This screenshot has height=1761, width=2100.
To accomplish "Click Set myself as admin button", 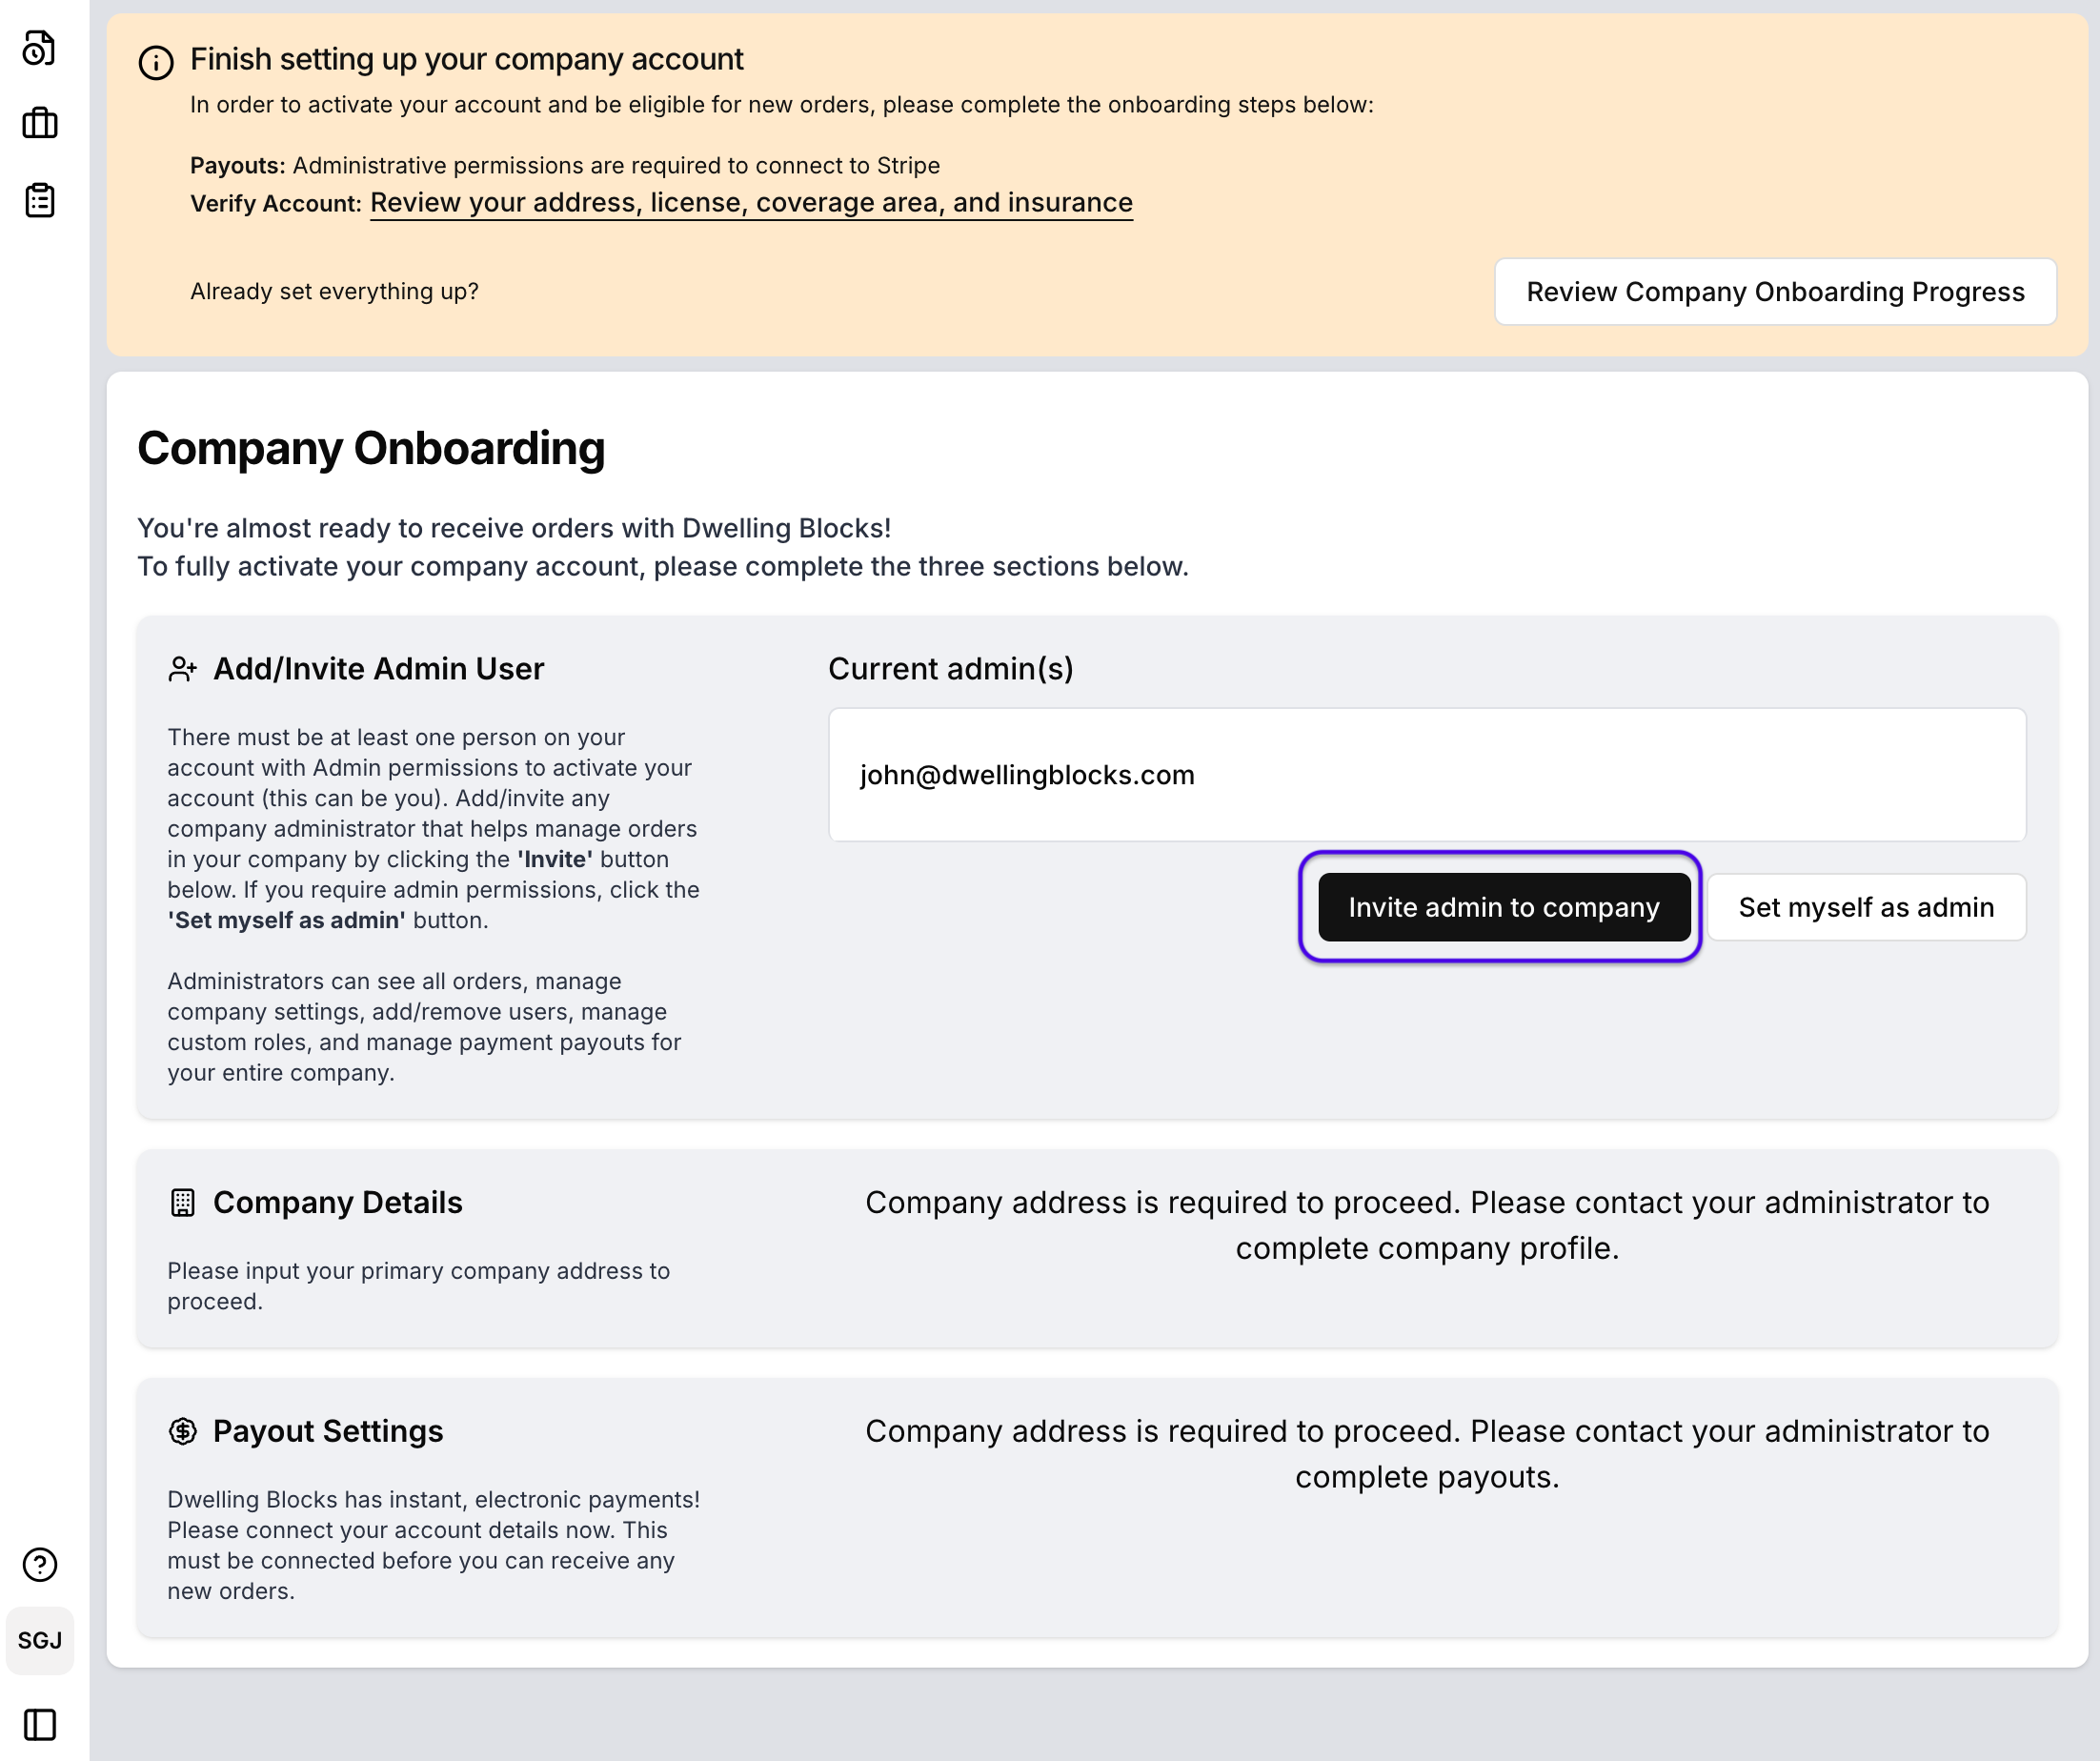I will click(1865, 907).
